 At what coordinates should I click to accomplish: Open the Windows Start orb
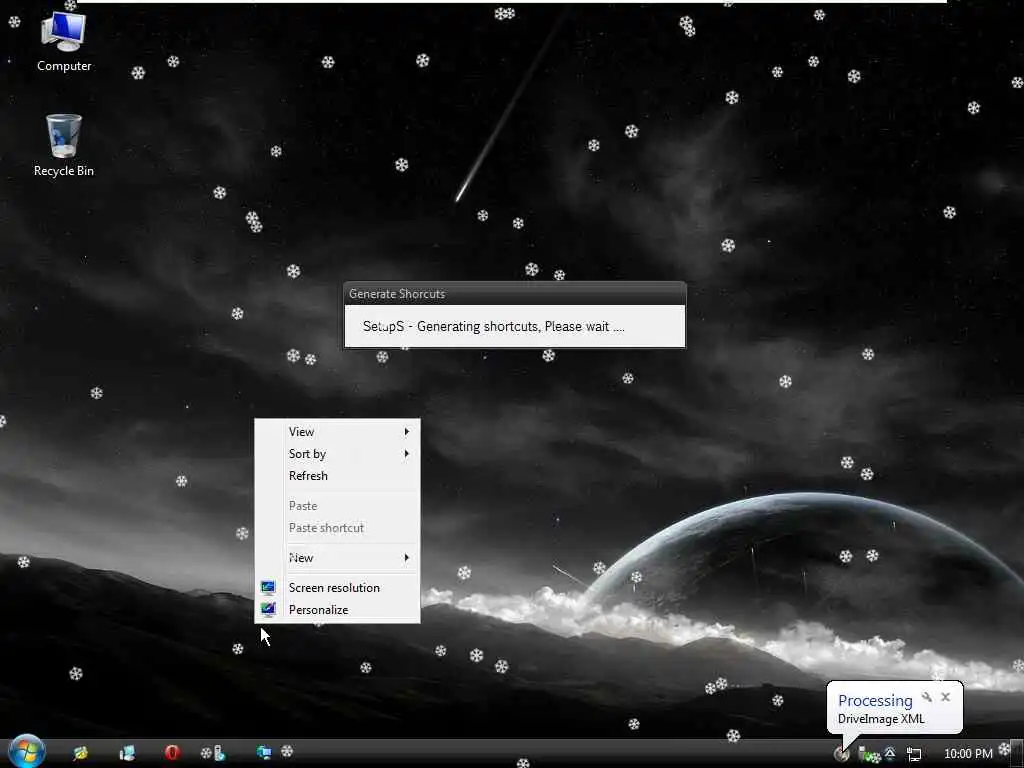(x=27, y=752)
